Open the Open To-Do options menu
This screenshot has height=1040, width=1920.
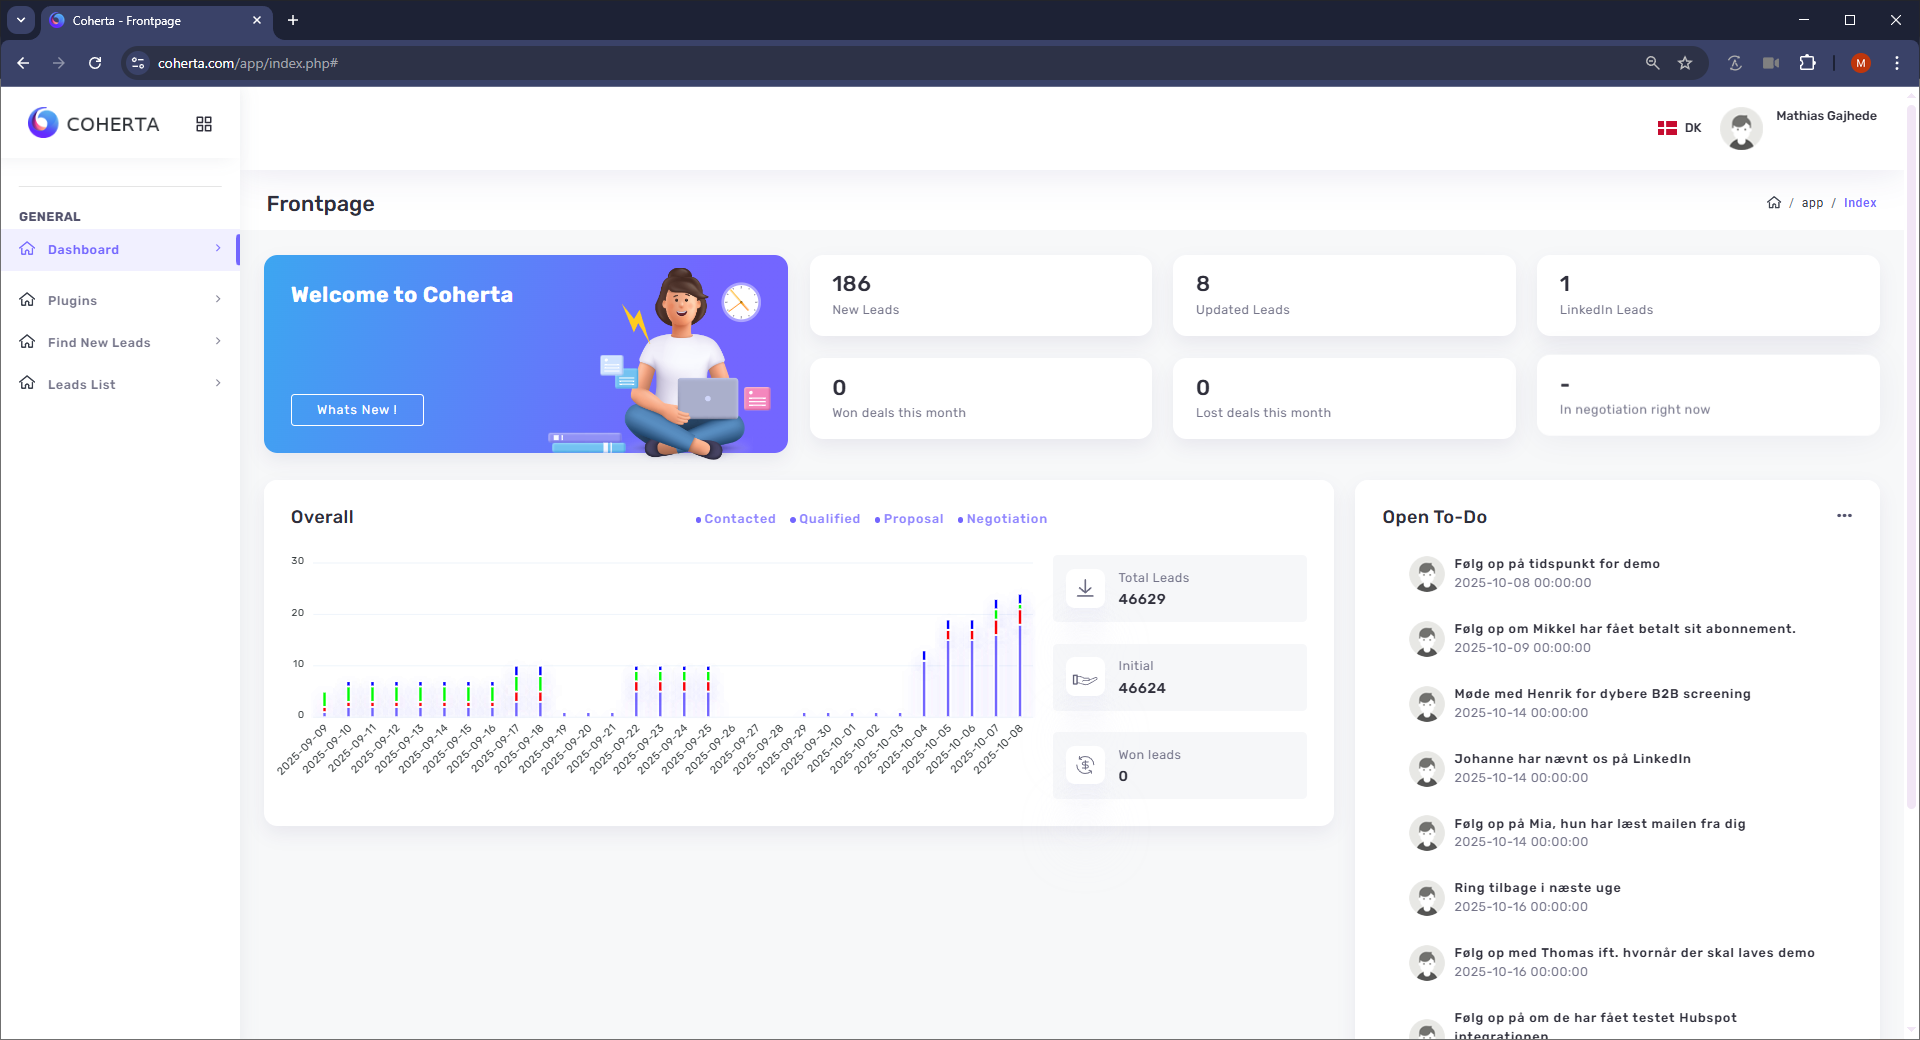1846,516
